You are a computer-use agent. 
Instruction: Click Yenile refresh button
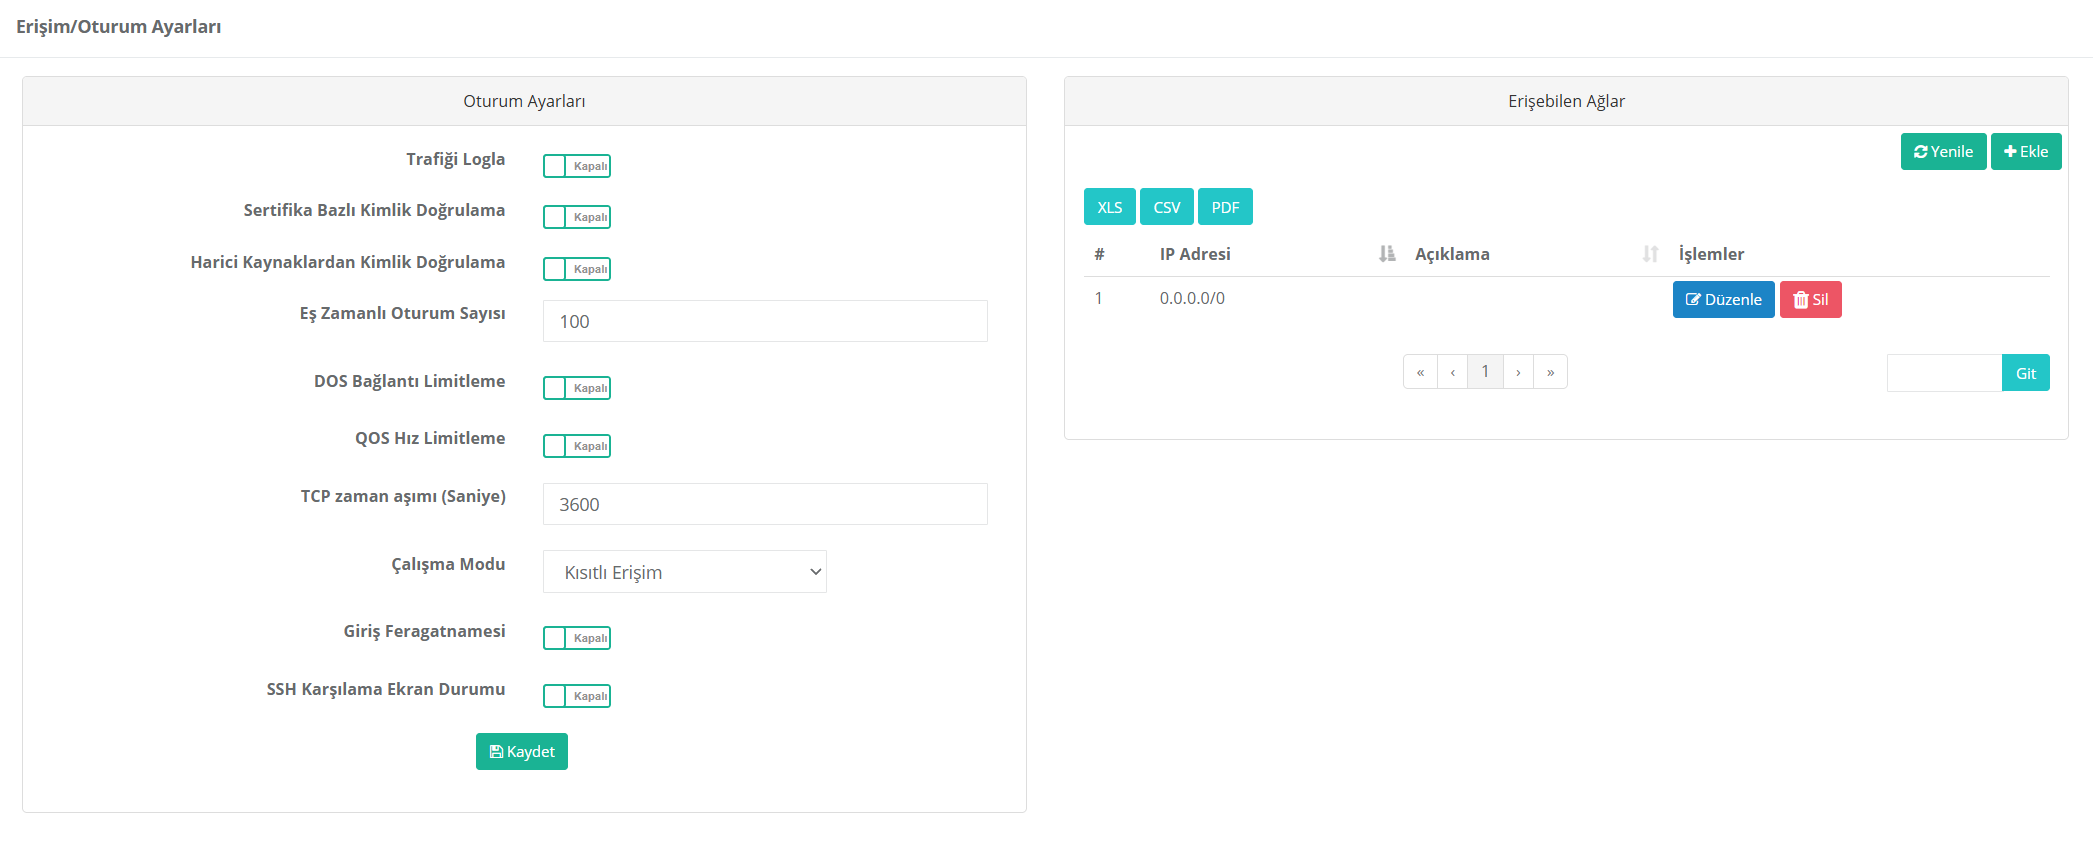pyautogui.click(x=1942, y=152)
